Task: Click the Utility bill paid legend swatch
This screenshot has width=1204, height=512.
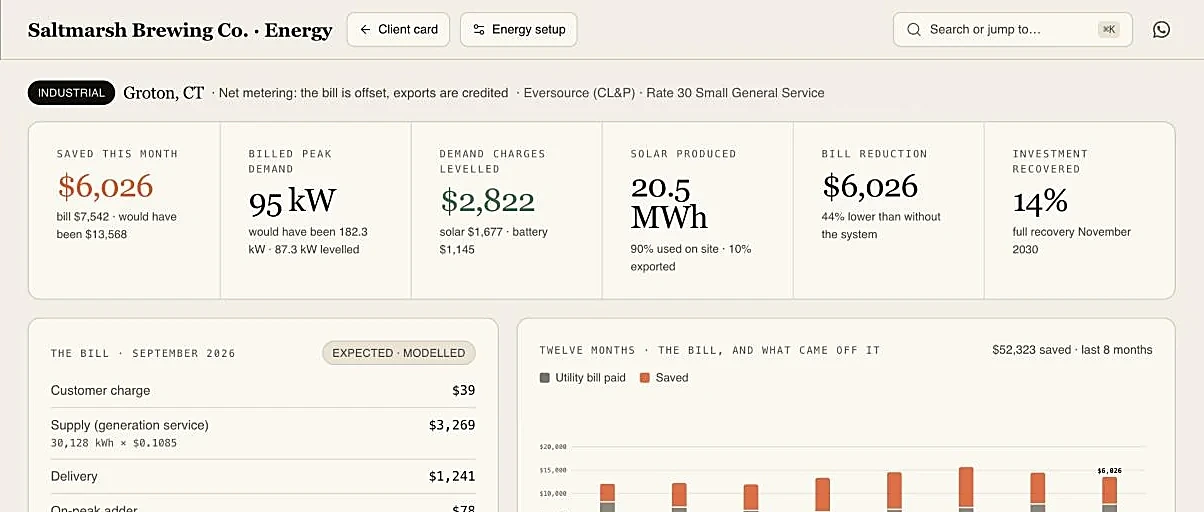Action: tap(545, 378)
